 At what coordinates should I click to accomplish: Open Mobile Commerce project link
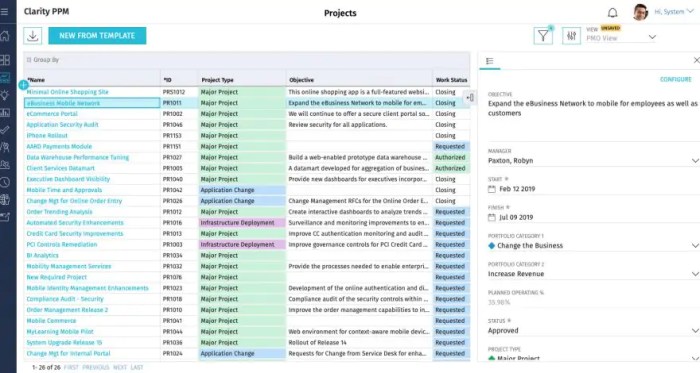tap(51, 321)
